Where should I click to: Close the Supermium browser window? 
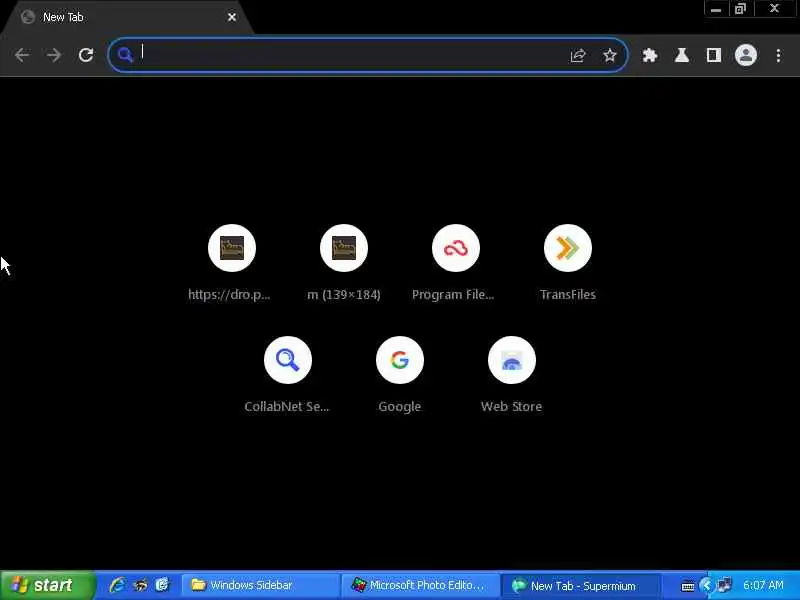[x=774, y=9]
